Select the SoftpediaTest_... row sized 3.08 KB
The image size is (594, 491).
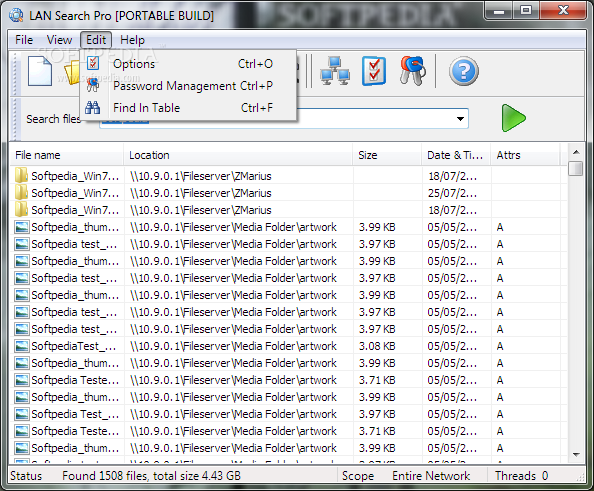coord(288,346)
